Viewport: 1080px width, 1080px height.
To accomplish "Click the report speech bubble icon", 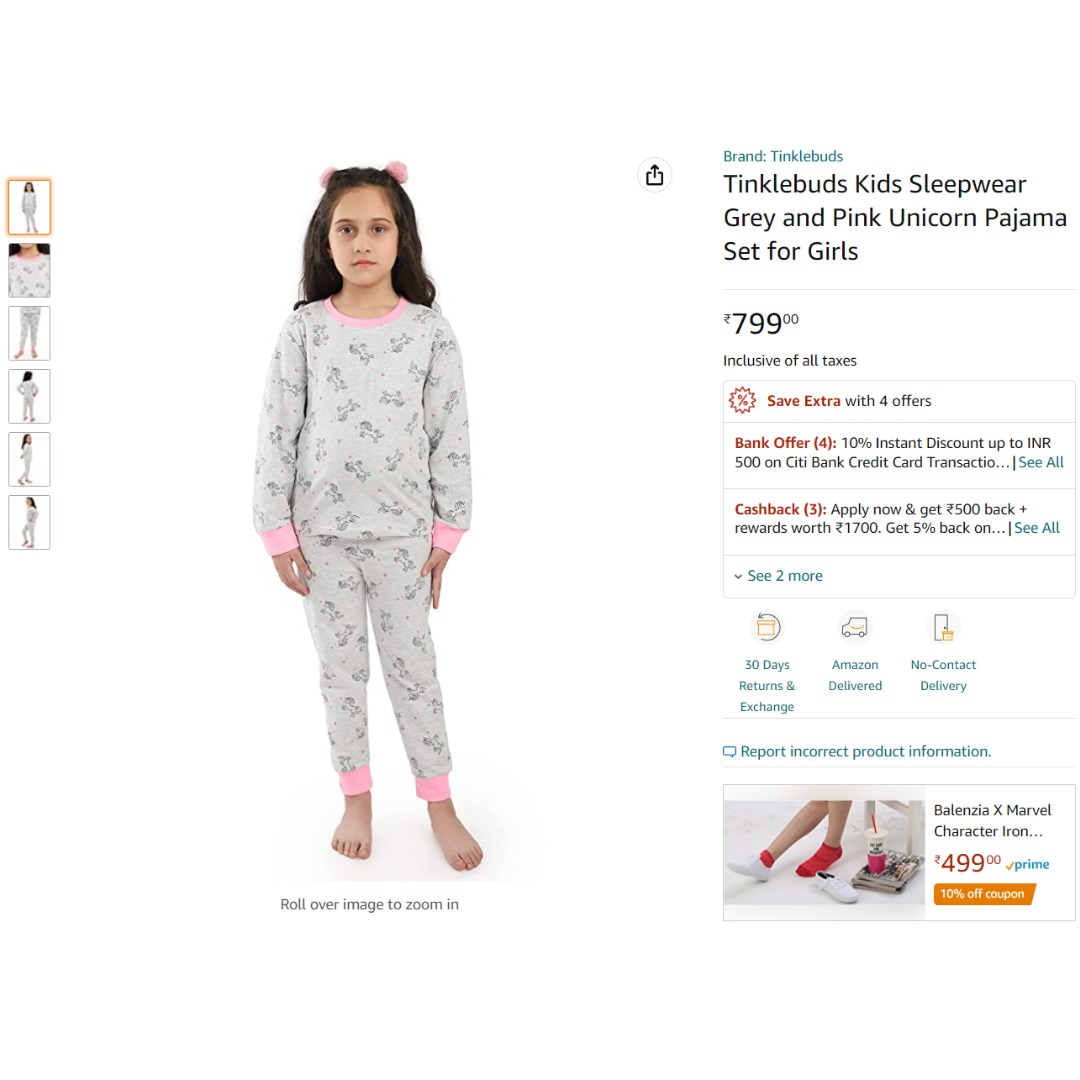I will click(729, 751).
